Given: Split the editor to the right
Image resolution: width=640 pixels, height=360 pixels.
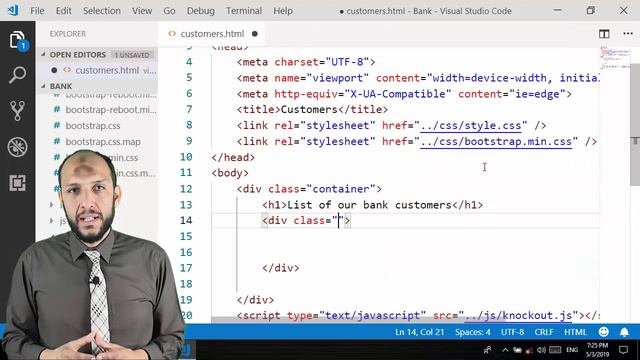Looking at the screenshot, I should (604, 34).
